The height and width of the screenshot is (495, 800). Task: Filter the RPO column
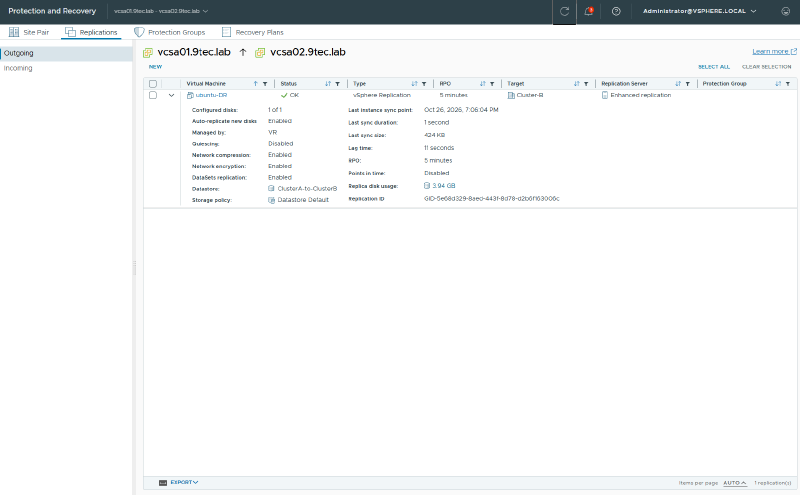pyautogui.click(x=492, y=84)
